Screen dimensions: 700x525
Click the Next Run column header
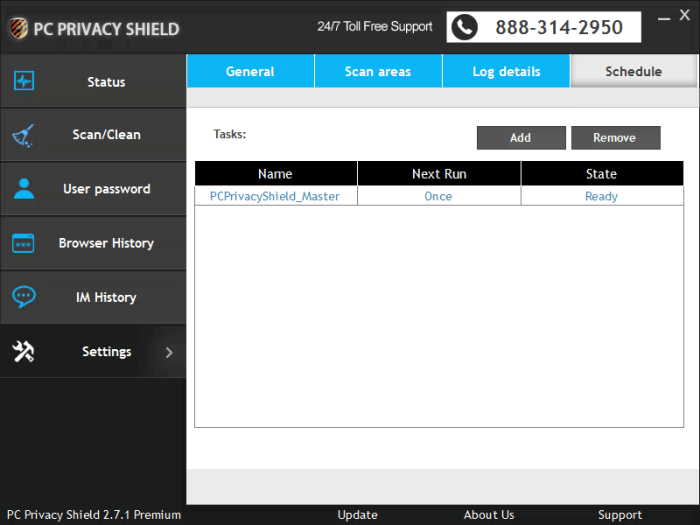(439, 174)
